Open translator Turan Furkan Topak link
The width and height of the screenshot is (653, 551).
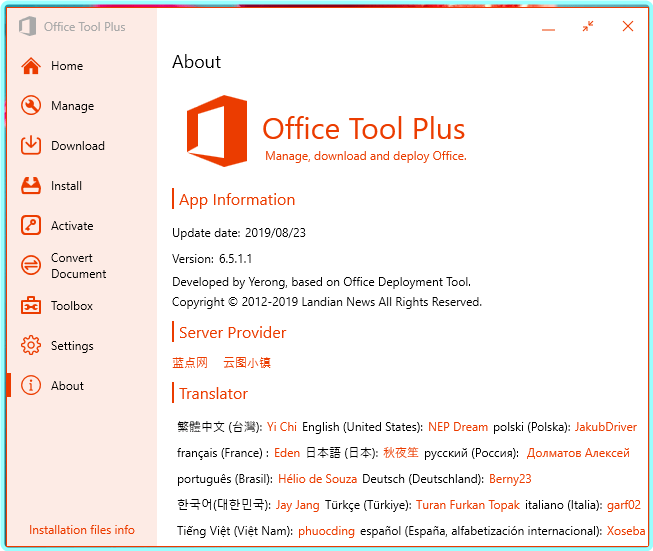coord(468,505)
